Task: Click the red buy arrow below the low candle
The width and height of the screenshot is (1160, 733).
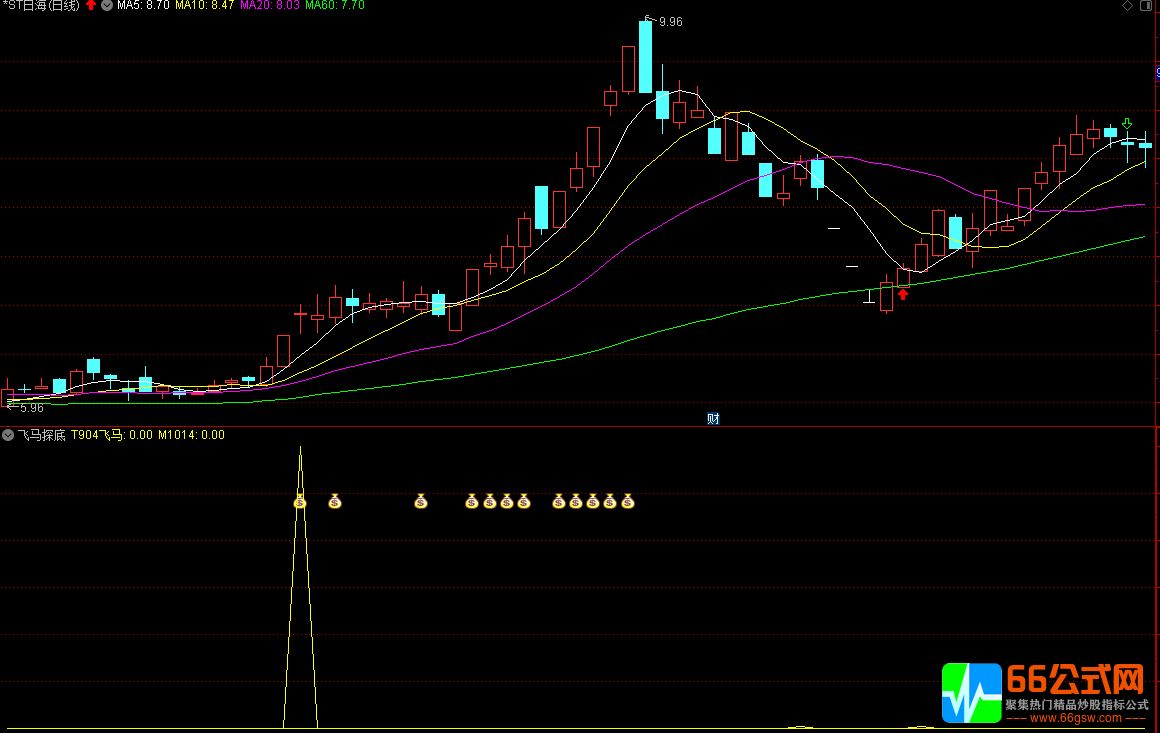Action: coord(903,294)
